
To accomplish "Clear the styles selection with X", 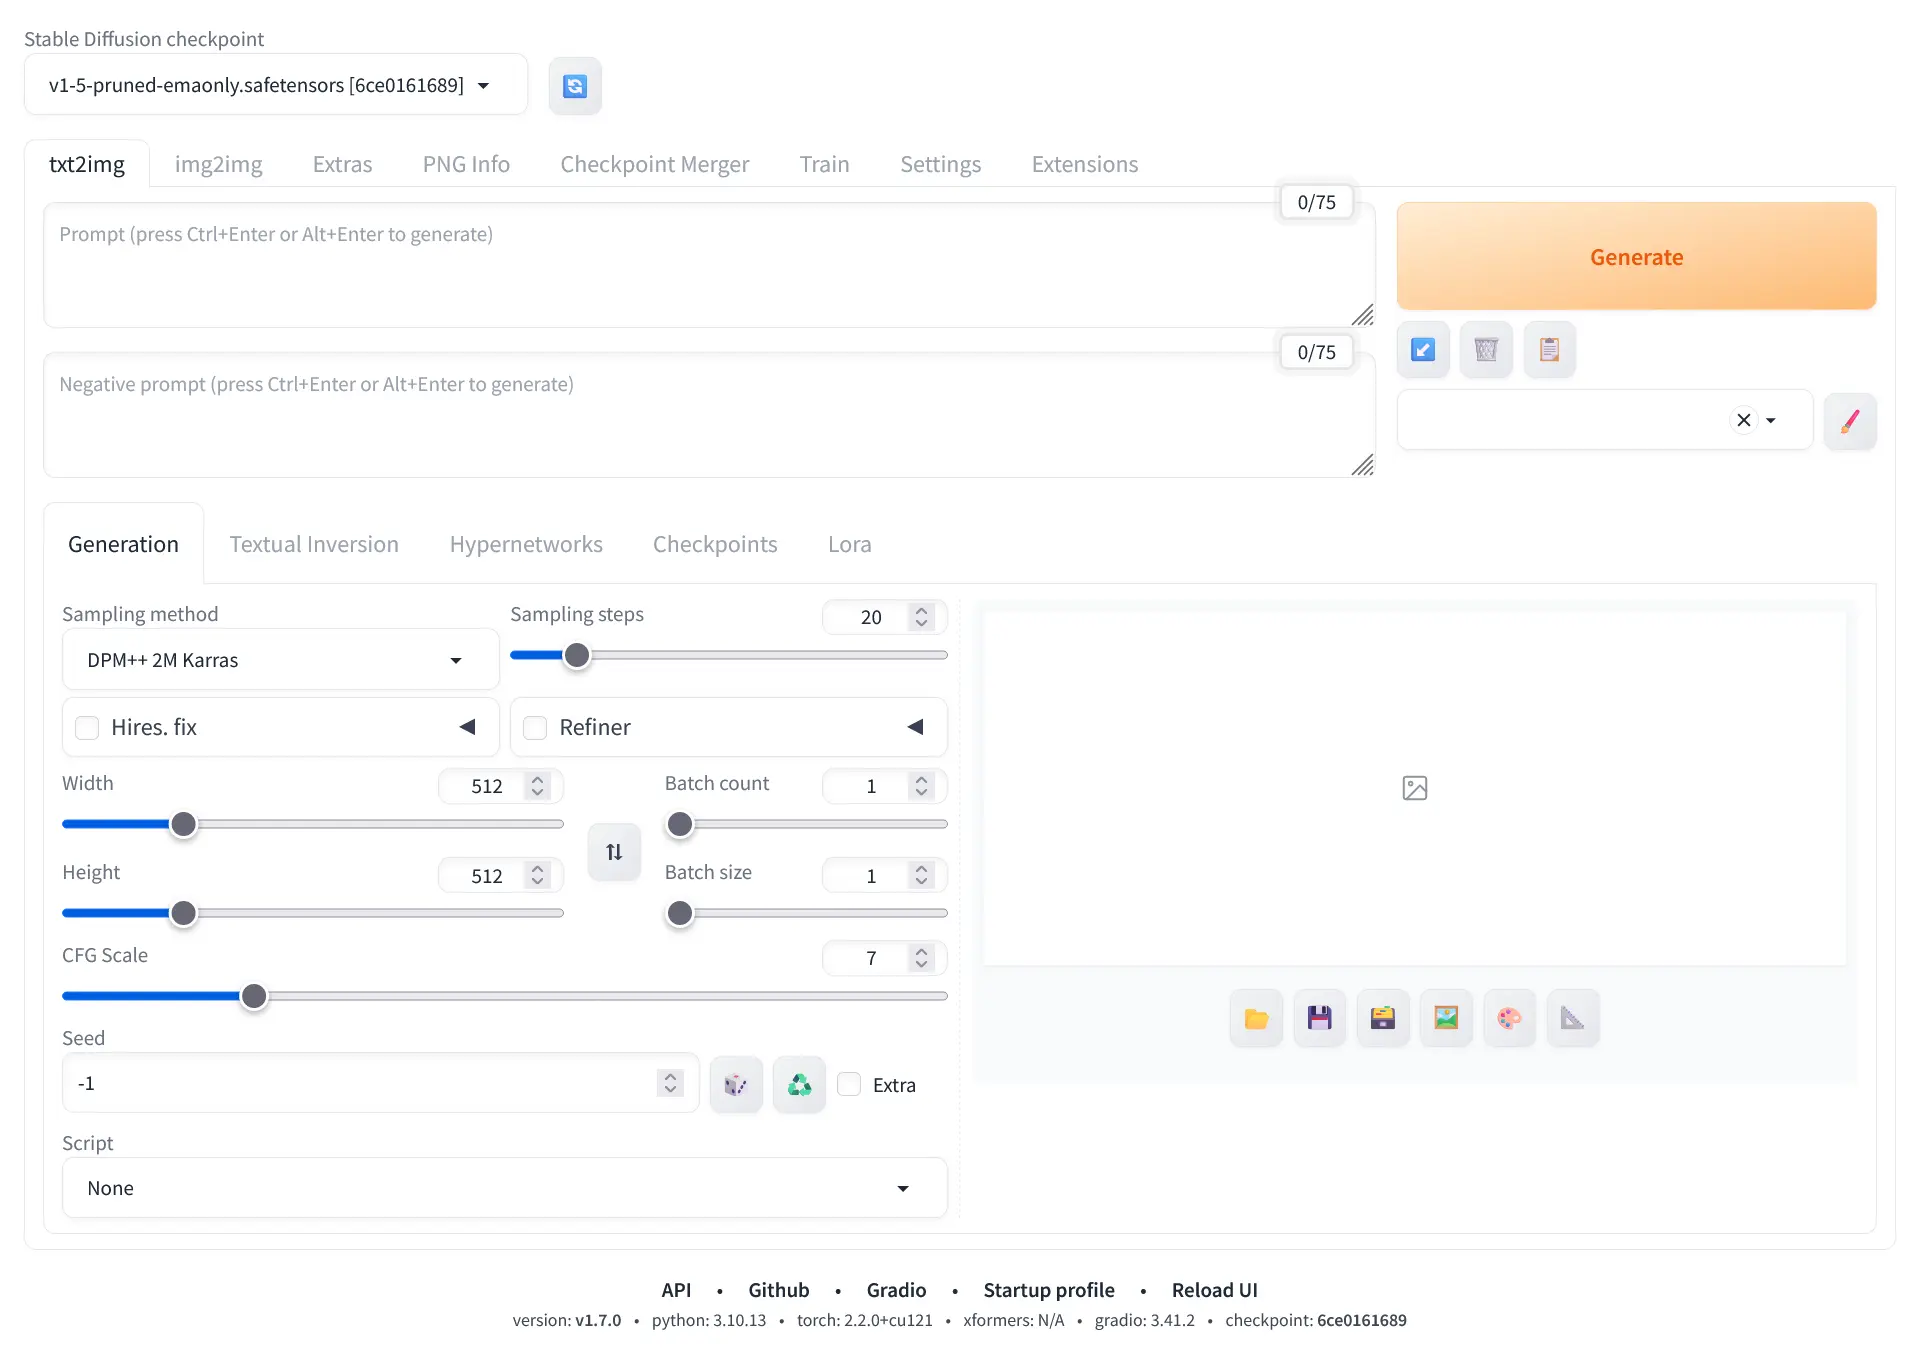I will (x=1744, y=420).
